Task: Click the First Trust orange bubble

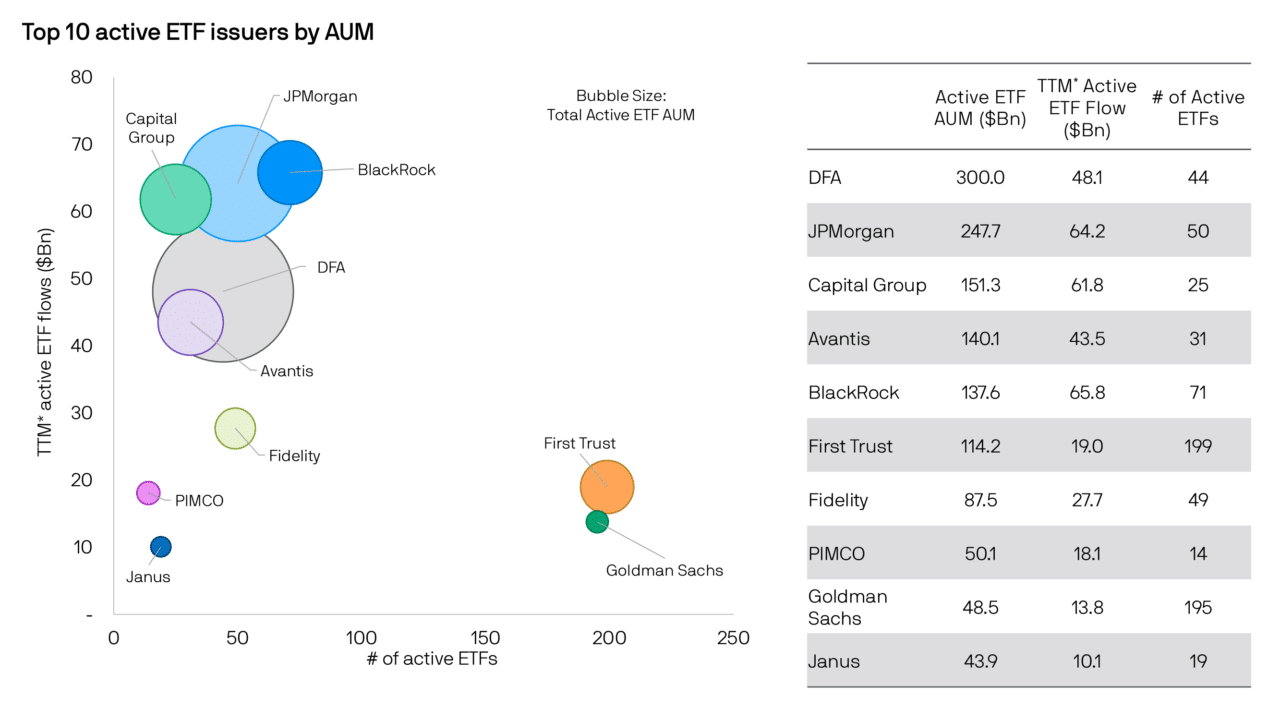Action: pos(607,487)
